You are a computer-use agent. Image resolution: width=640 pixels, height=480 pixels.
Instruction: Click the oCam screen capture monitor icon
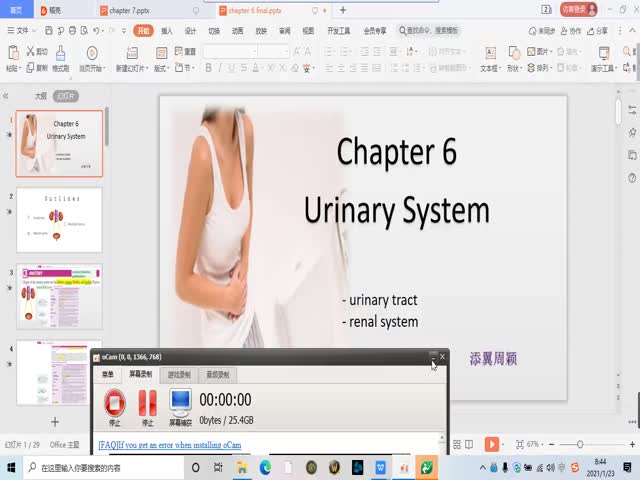coord(180,404)
